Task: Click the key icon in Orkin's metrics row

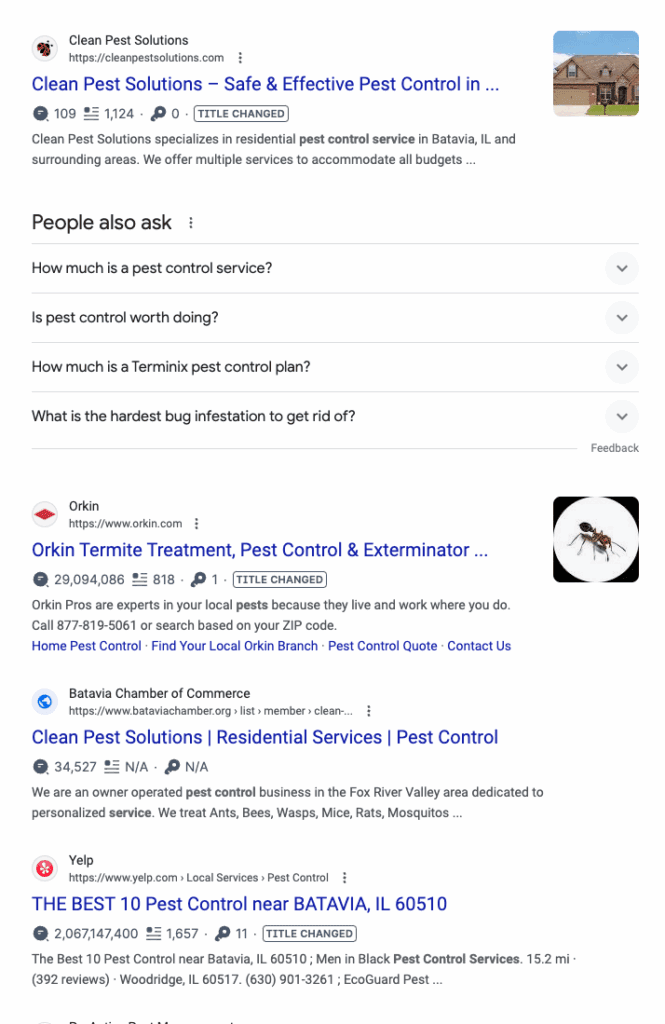Action: coord(199,579)
